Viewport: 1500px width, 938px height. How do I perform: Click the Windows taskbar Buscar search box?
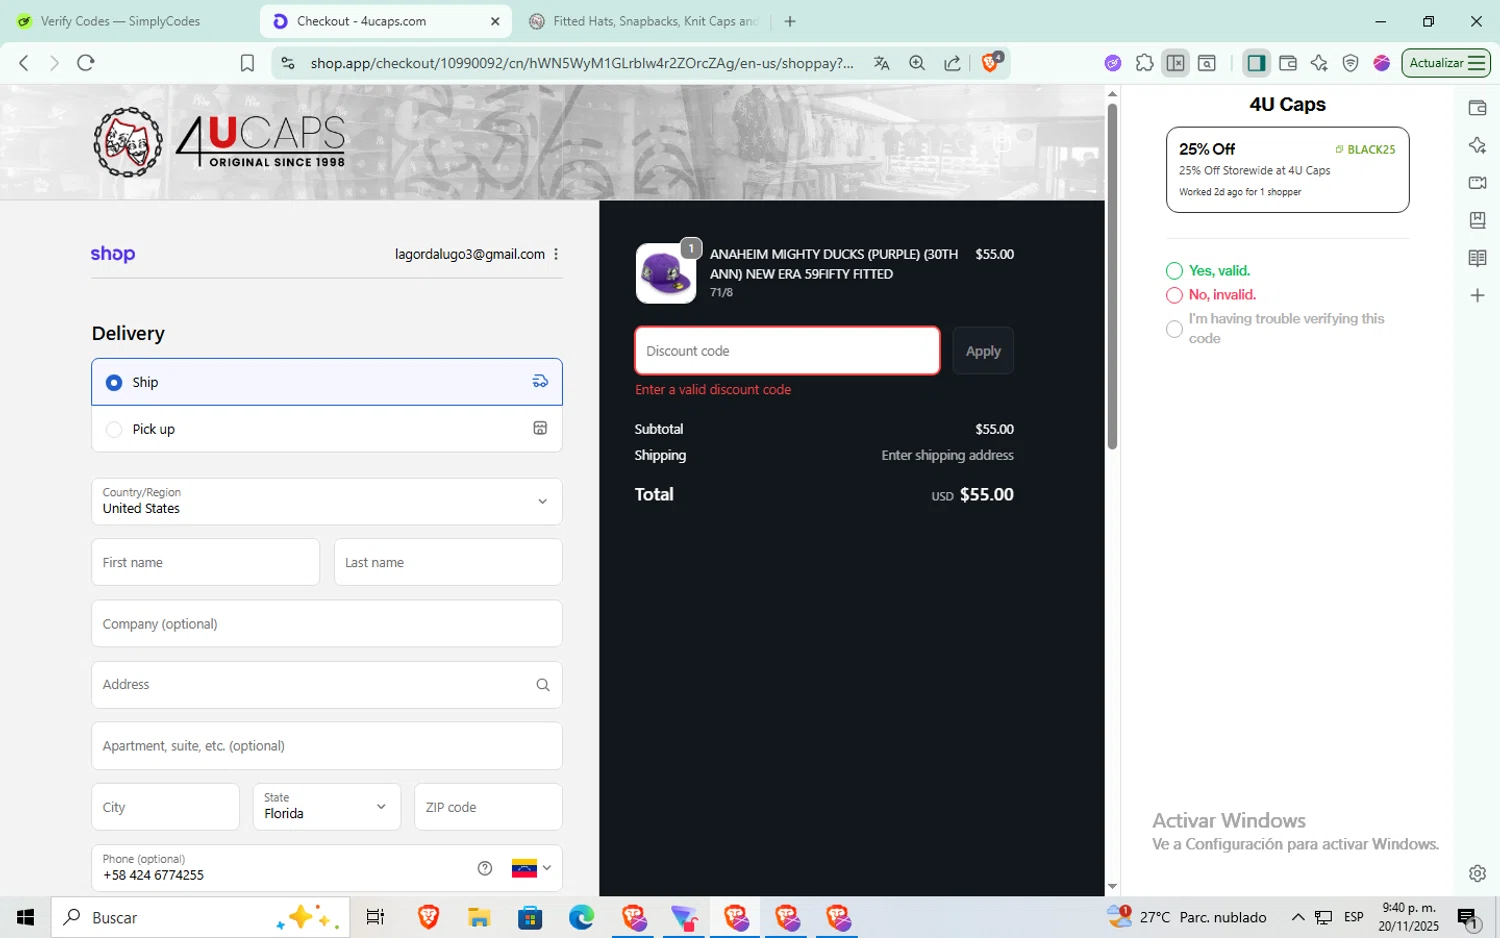[201, 917]
